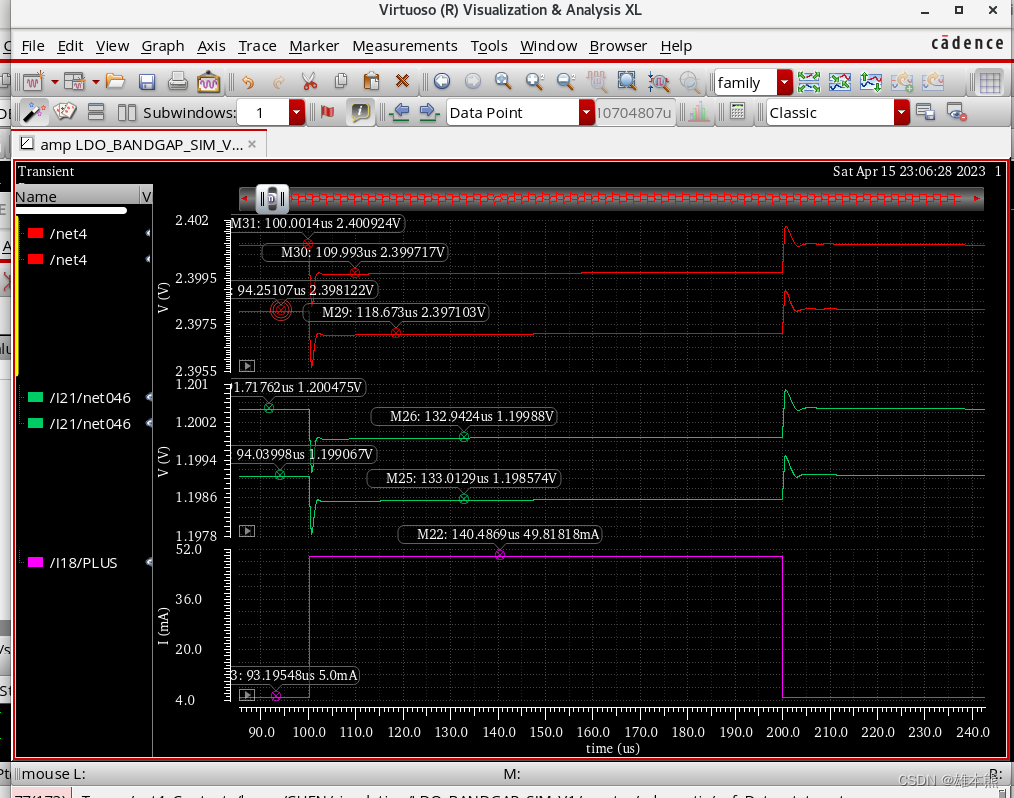Screen dimensions: 1014x798
Task: Expand the top voltage strip arrow button
Action: tap(247, 366)
